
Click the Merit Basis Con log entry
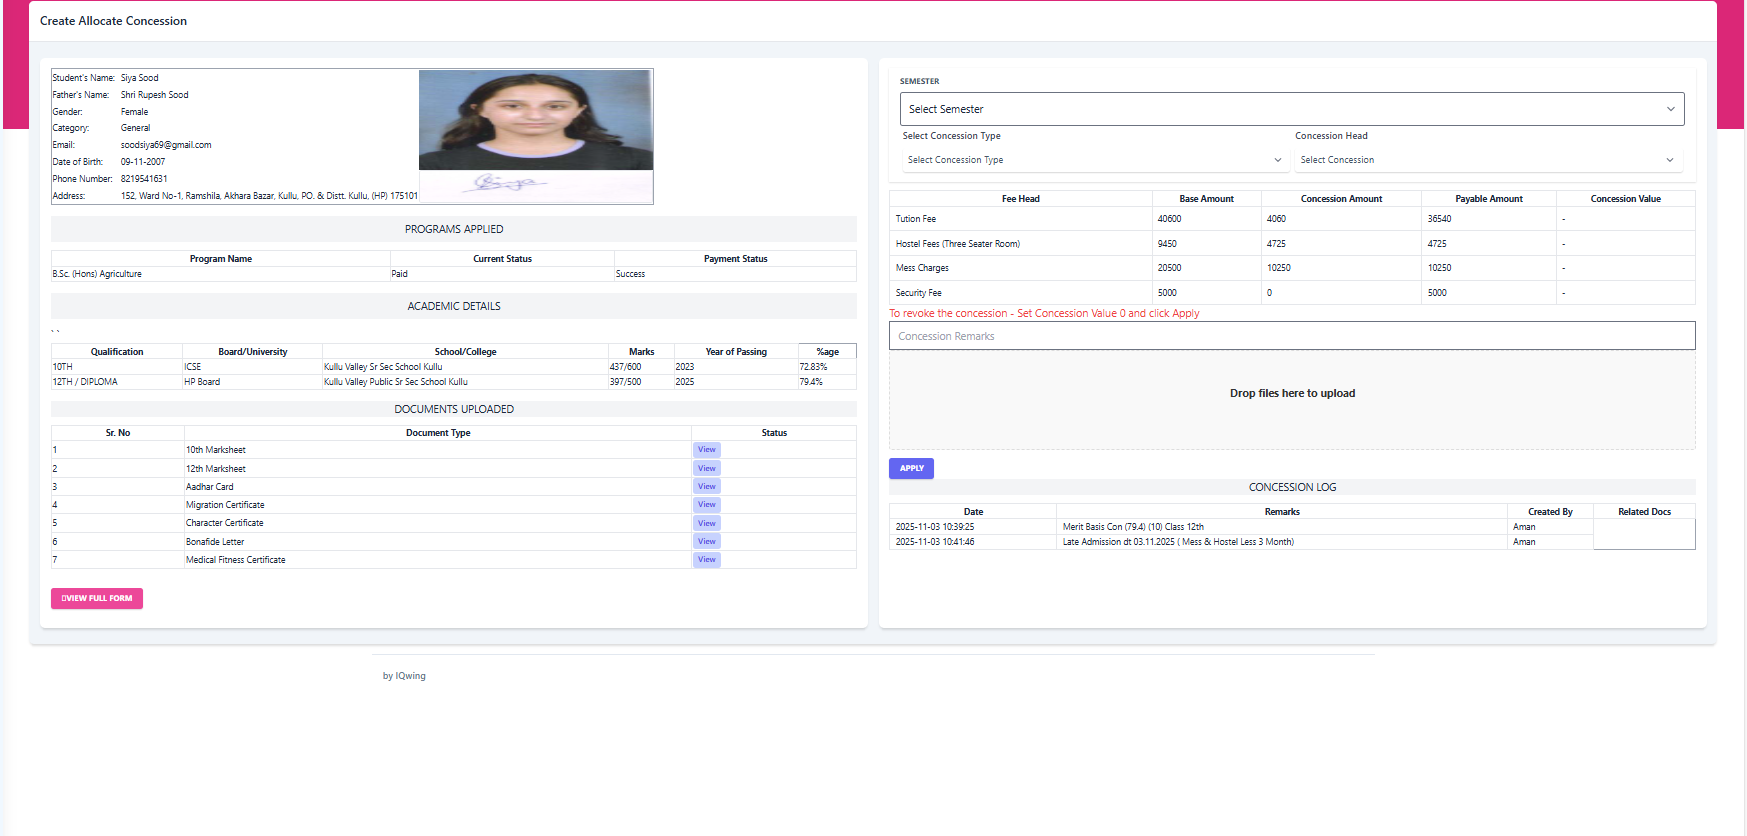1133,527
